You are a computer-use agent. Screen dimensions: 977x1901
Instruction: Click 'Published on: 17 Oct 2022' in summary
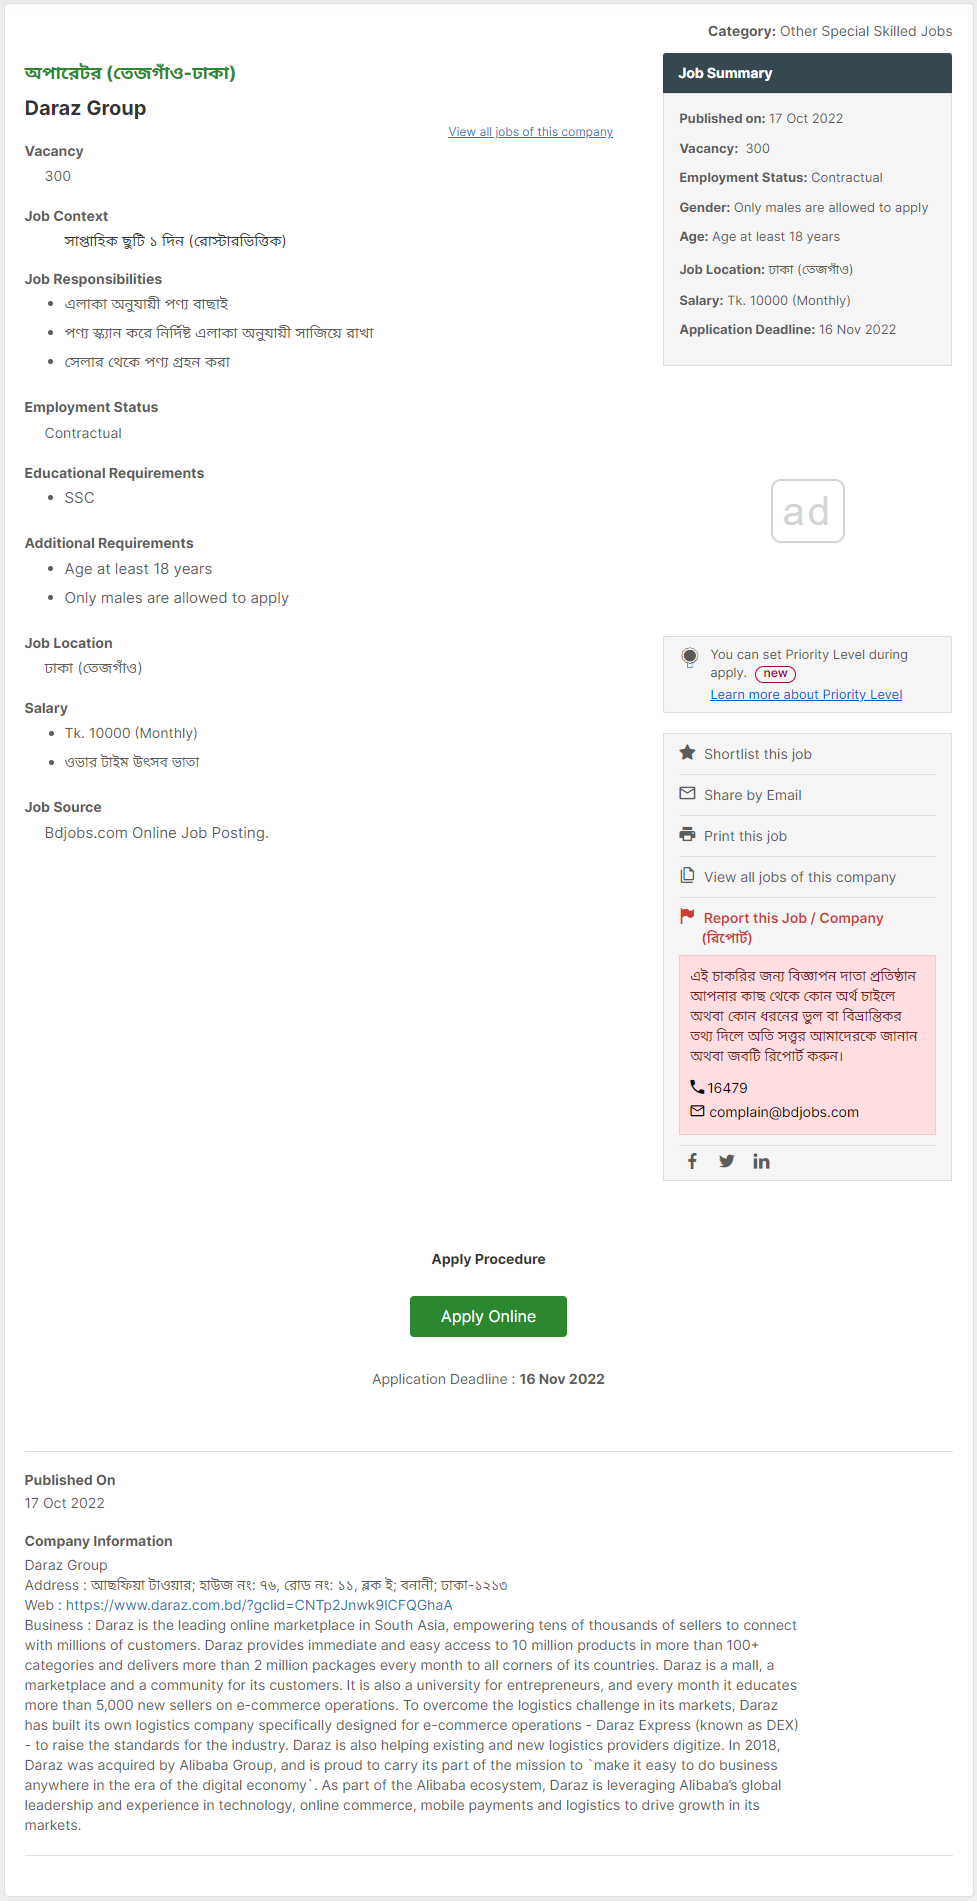tap(761, 118)
